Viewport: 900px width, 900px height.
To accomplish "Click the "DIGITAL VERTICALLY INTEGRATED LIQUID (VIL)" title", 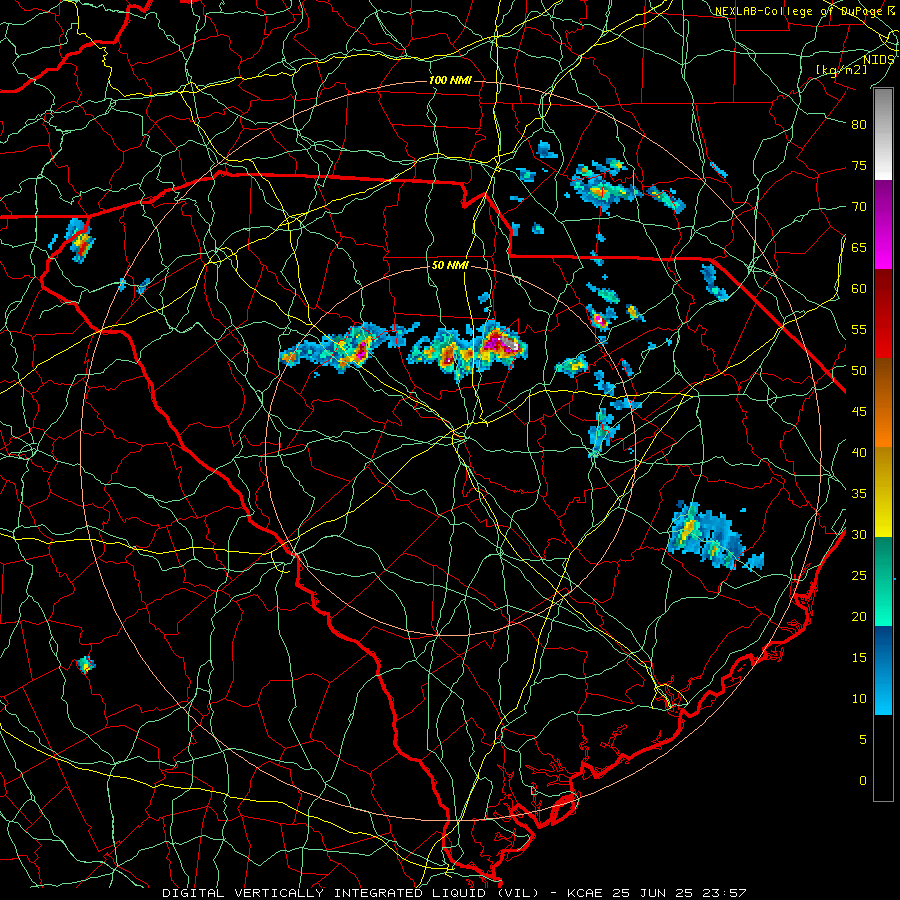I will [x=351, y=893].
